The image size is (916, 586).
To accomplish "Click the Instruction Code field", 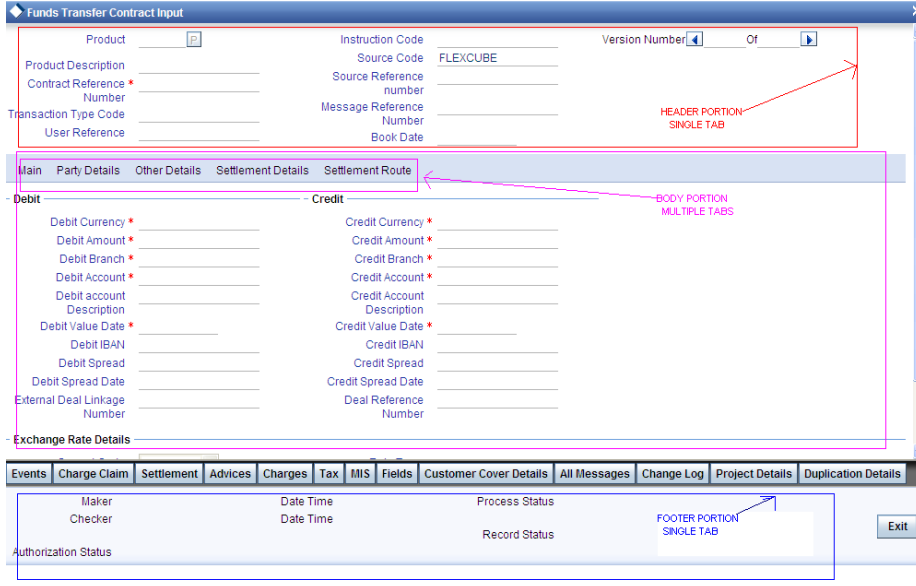I will (498, 40).
